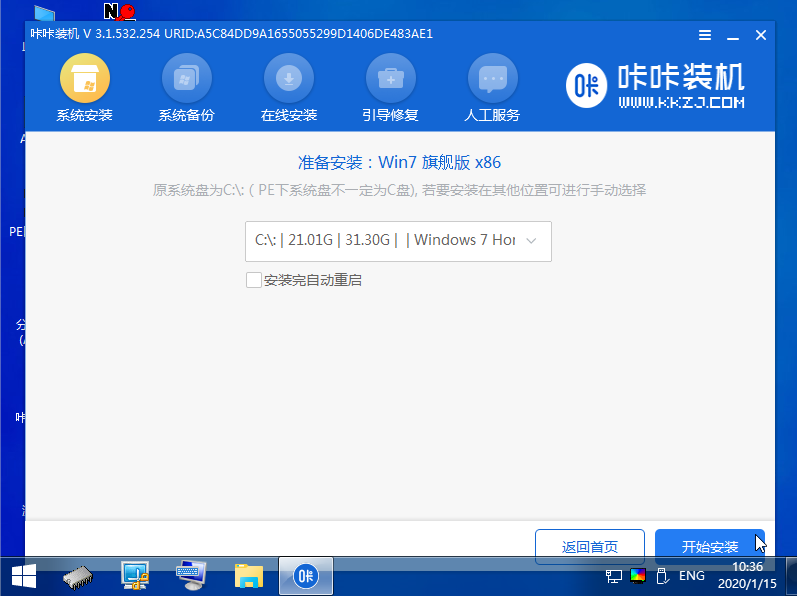This screenshot has width=797, height=596.
Task: Open the on-screen keyboard taskbar icon
Action: [190, 576]
